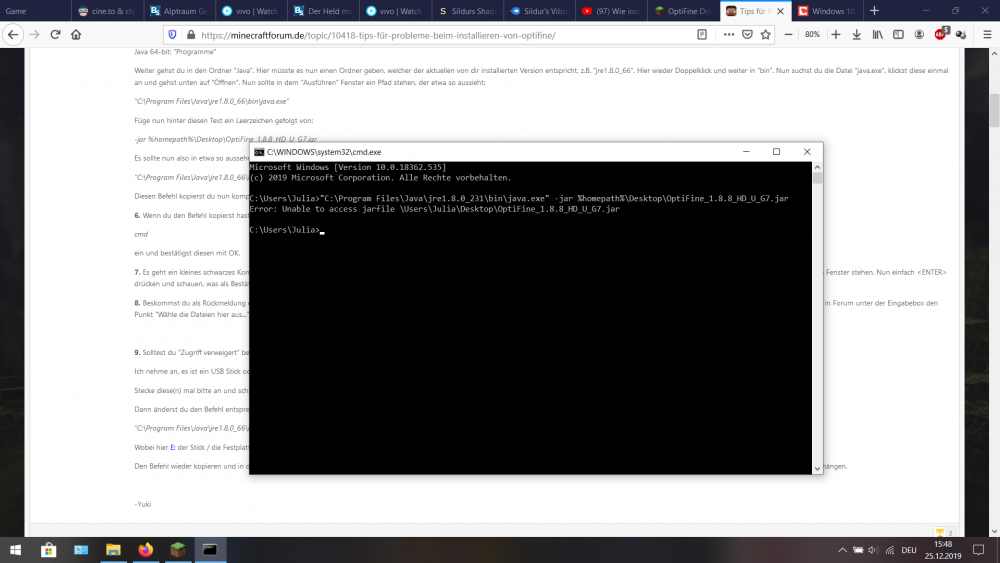
Task: Switch to the YouTube (97) tab
Action: tap(611, 11)
